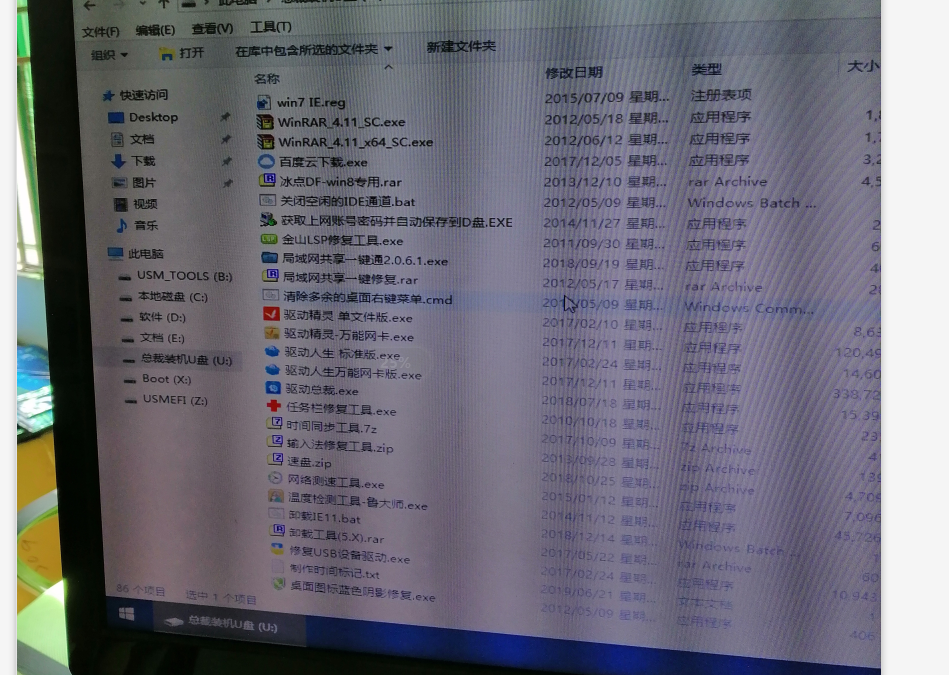
Task: Click 输入法修复工具.zip archive icon
Action: tap(275, 442)
